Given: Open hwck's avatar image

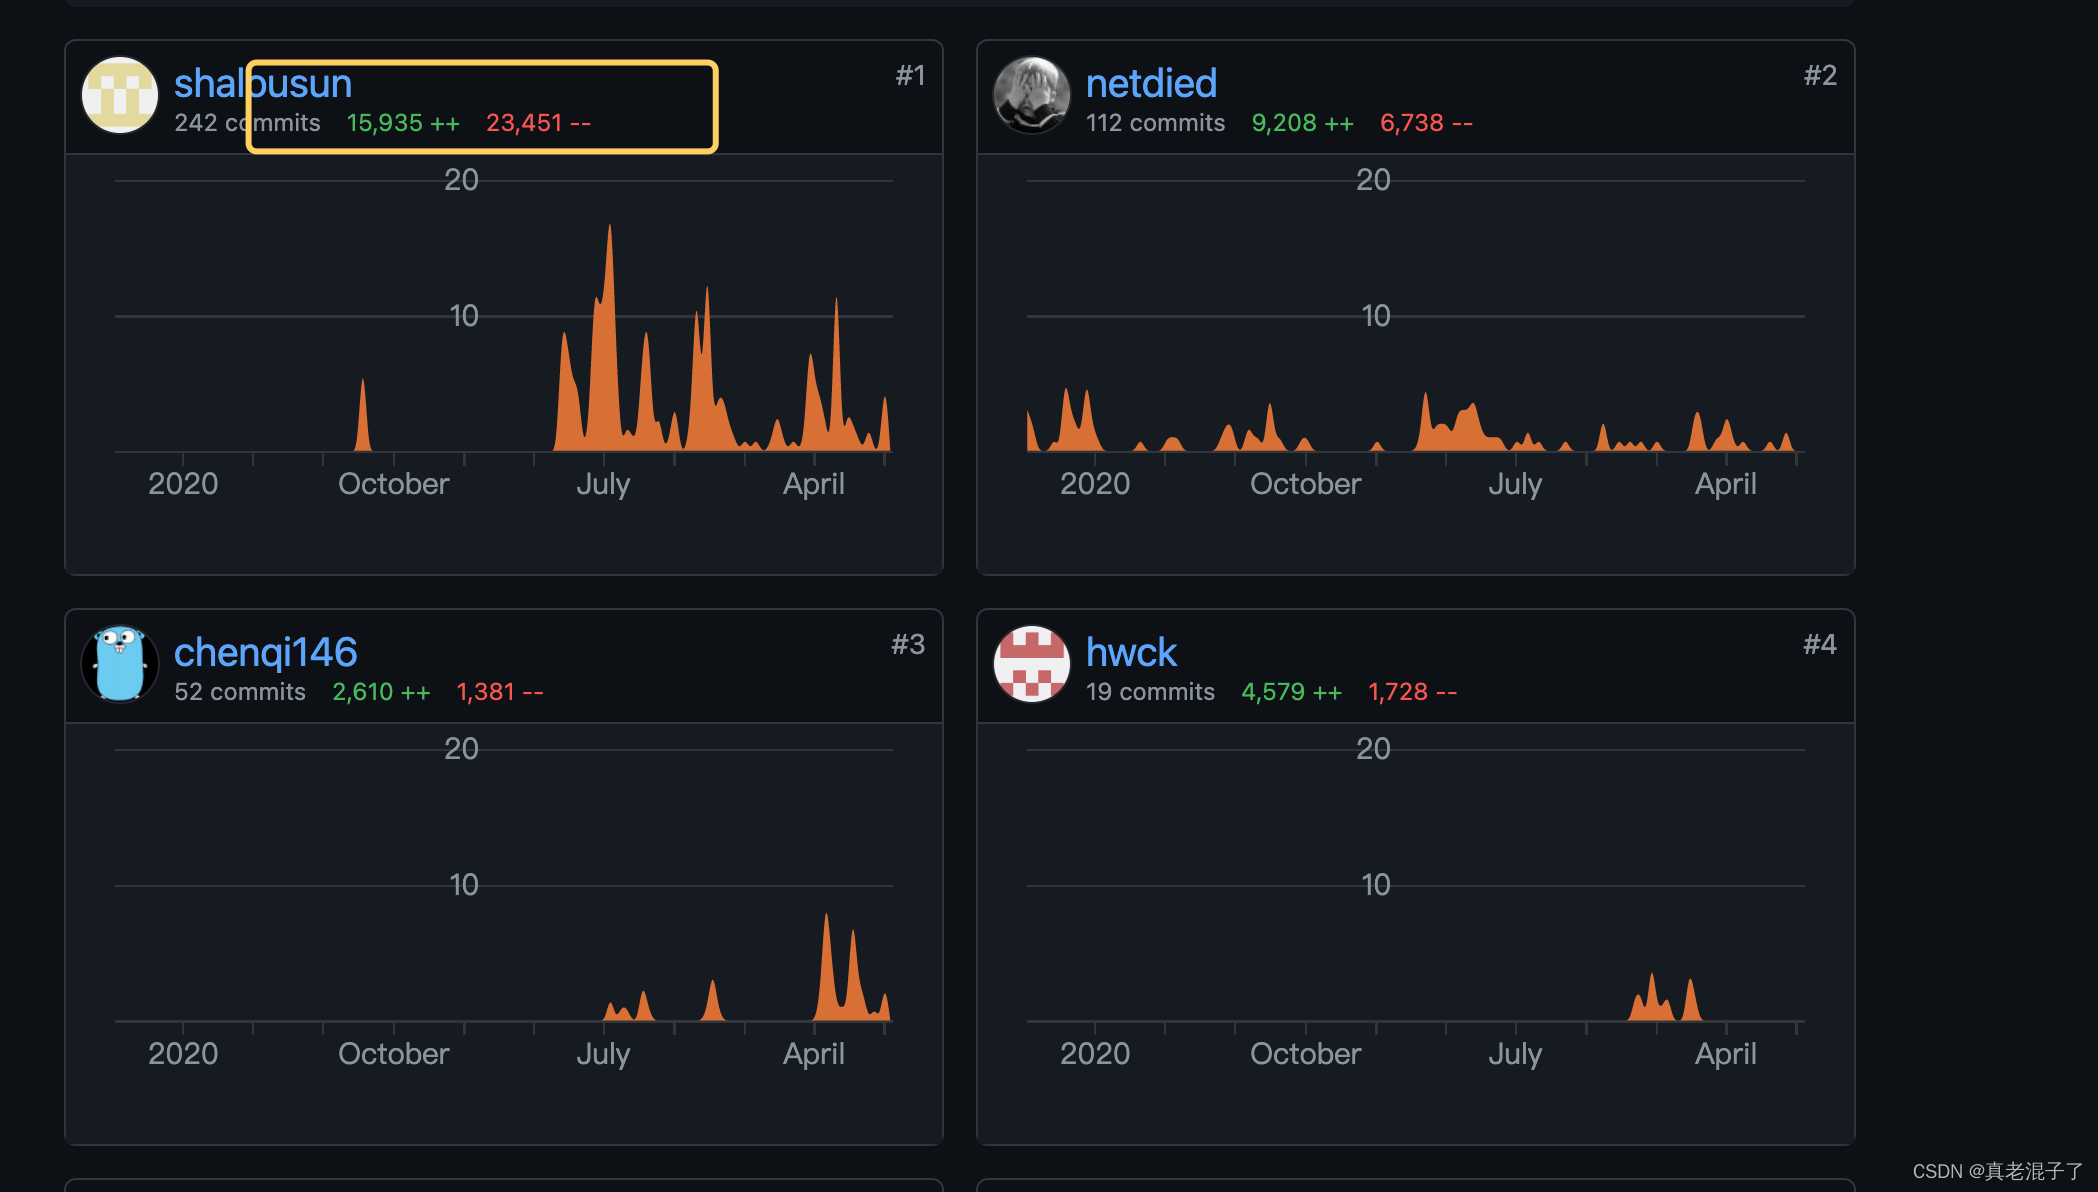Looking at the screenshot, I should coord(1032,664).
